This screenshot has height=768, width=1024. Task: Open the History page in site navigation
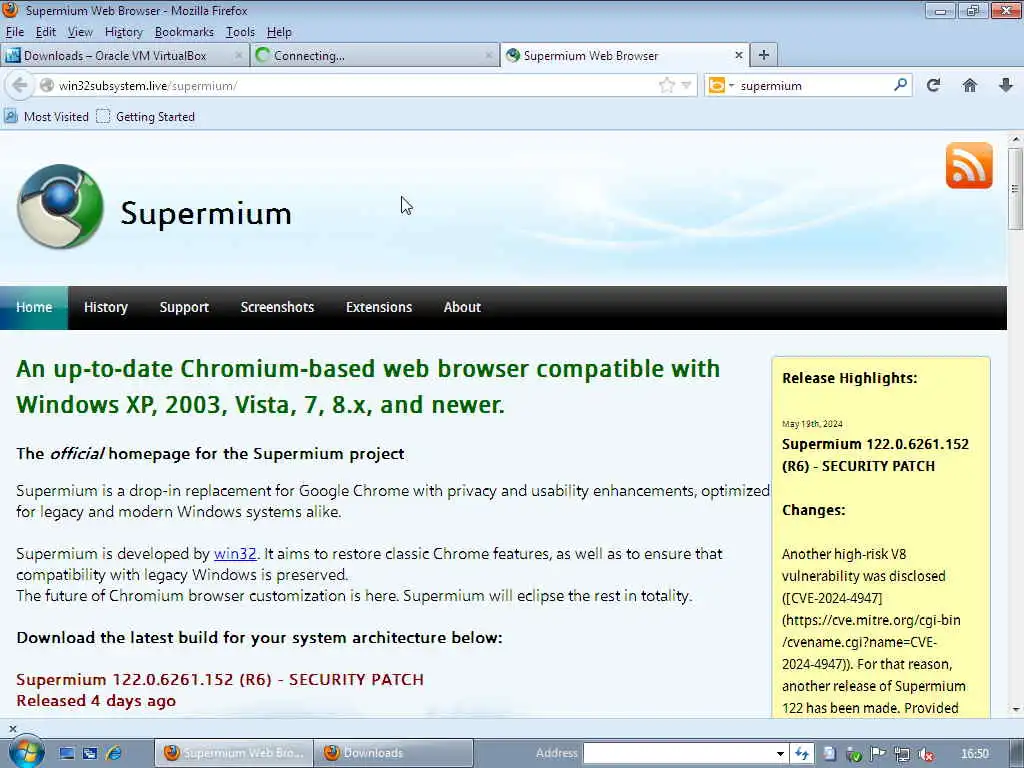pos(106,308)
